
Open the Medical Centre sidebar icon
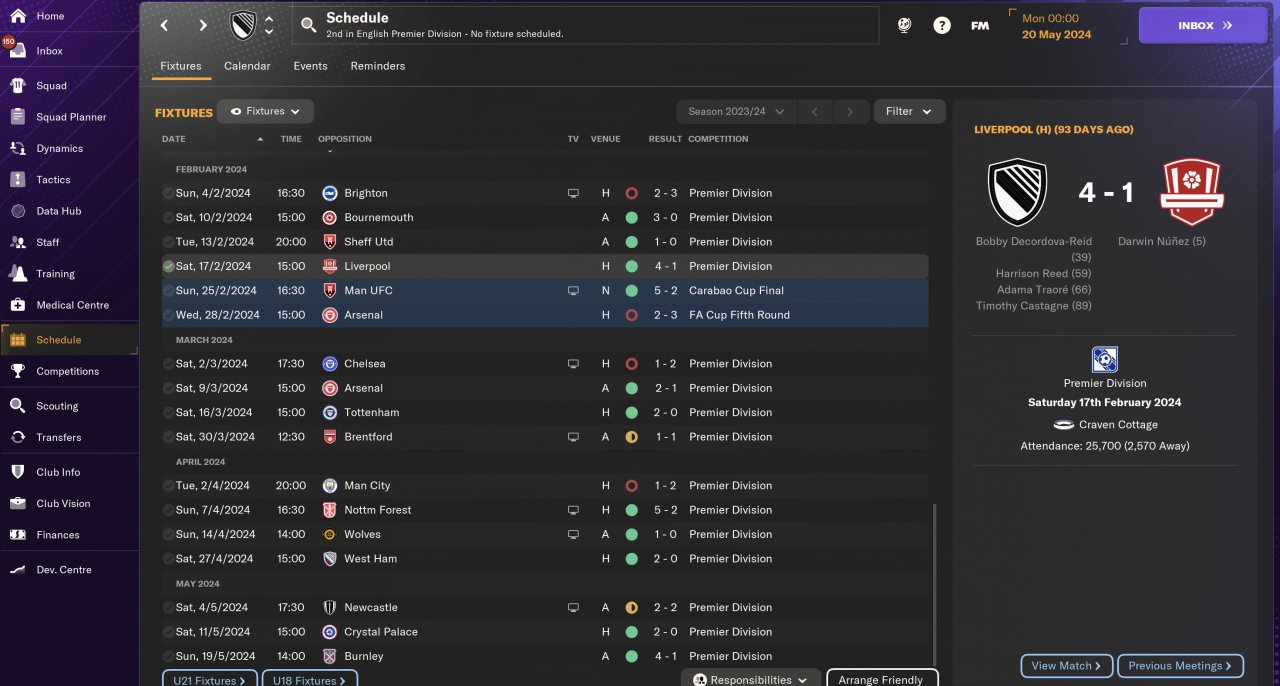point(17,305)
